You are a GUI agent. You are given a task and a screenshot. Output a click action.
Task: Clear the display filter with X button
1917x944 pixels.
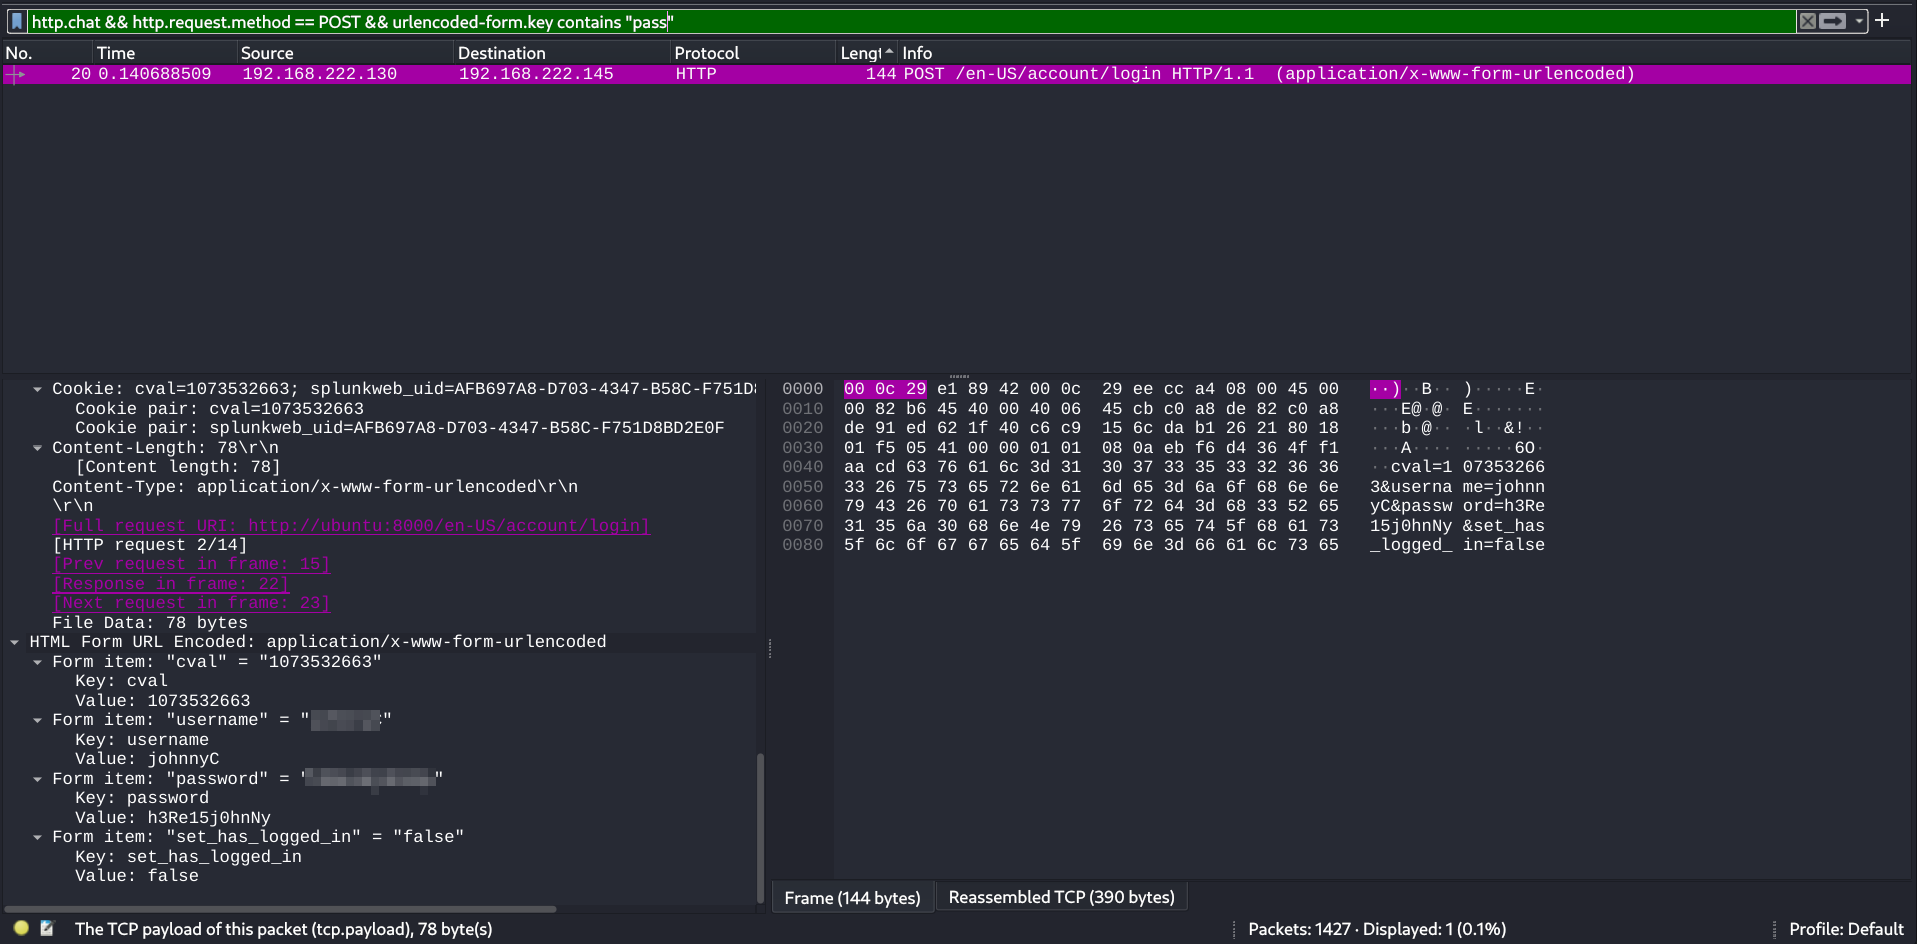pyautogui.click(x=1807, y=21)
